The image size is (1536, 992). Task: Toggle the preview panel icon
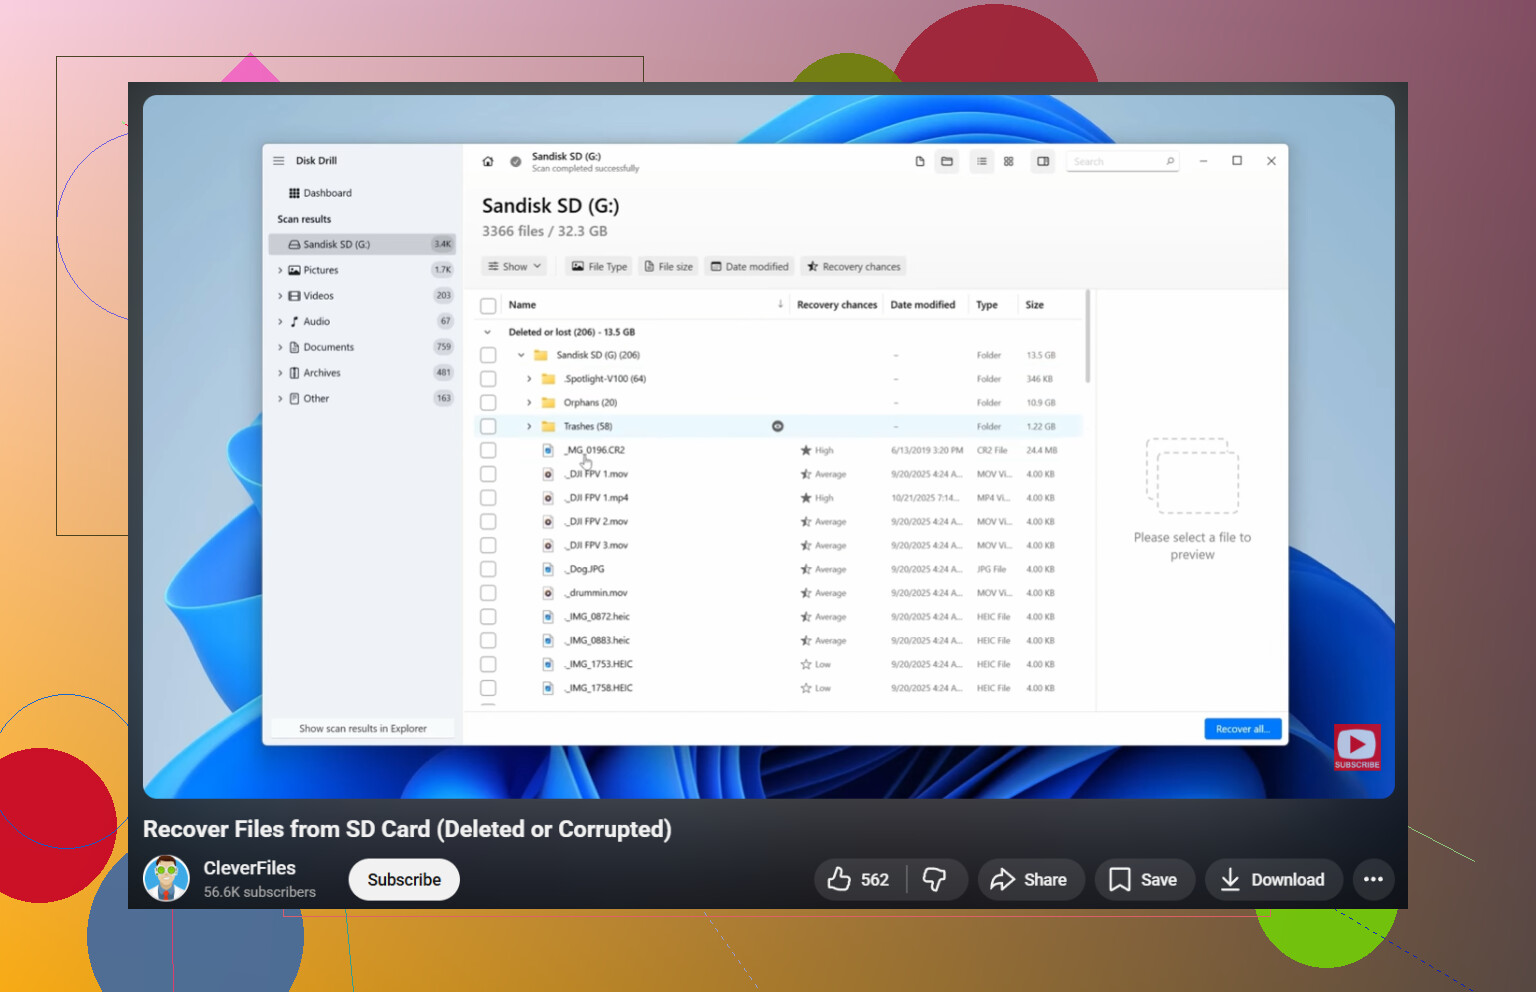pyautogui.click(x=1043, y=161)
